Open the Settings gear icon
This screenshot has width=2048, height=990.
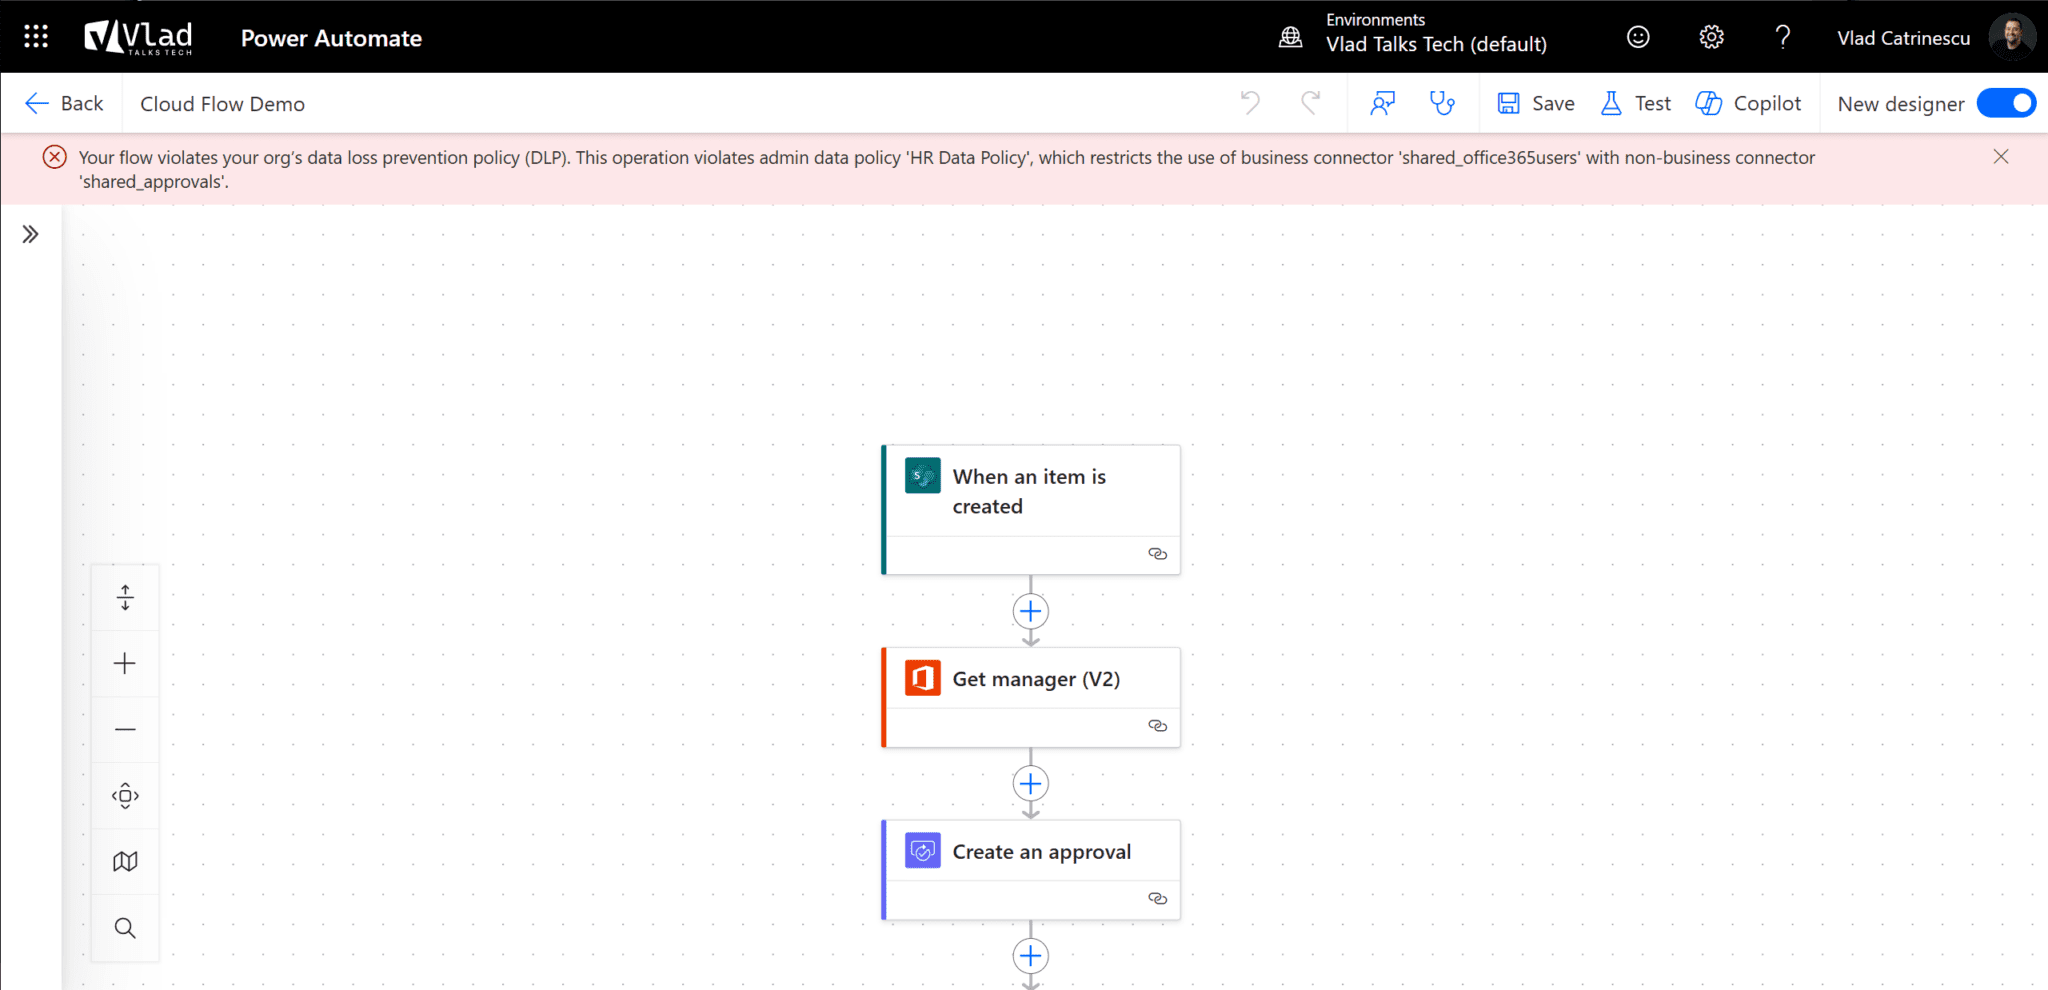point(1710,36)
